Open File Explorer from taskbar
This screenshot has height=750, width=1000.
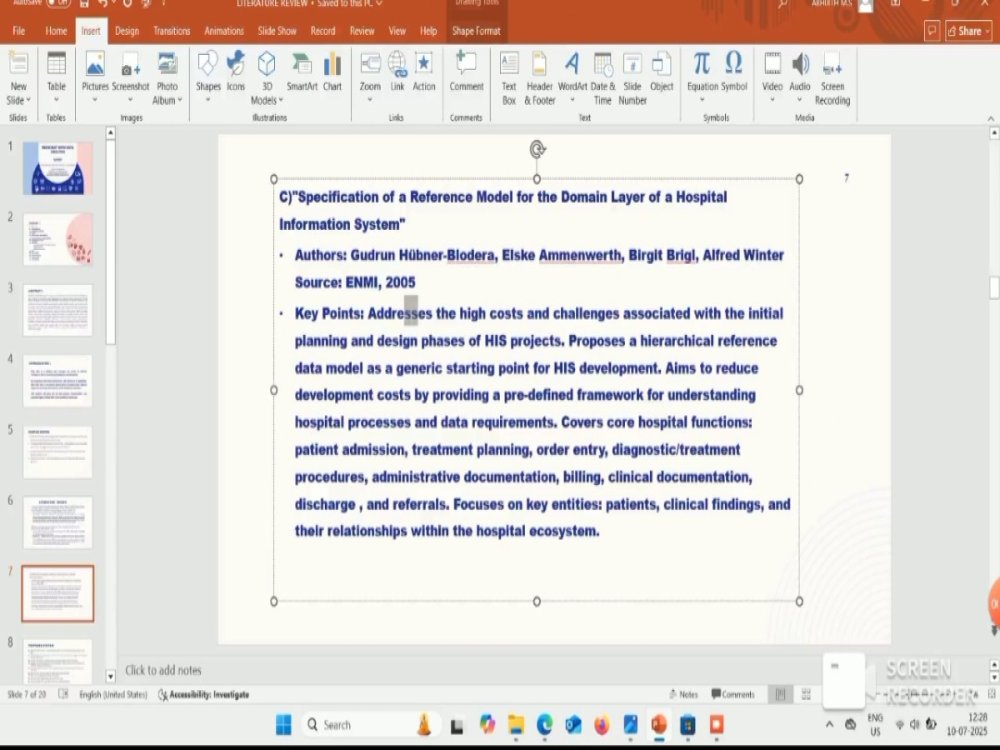[515, 724]
